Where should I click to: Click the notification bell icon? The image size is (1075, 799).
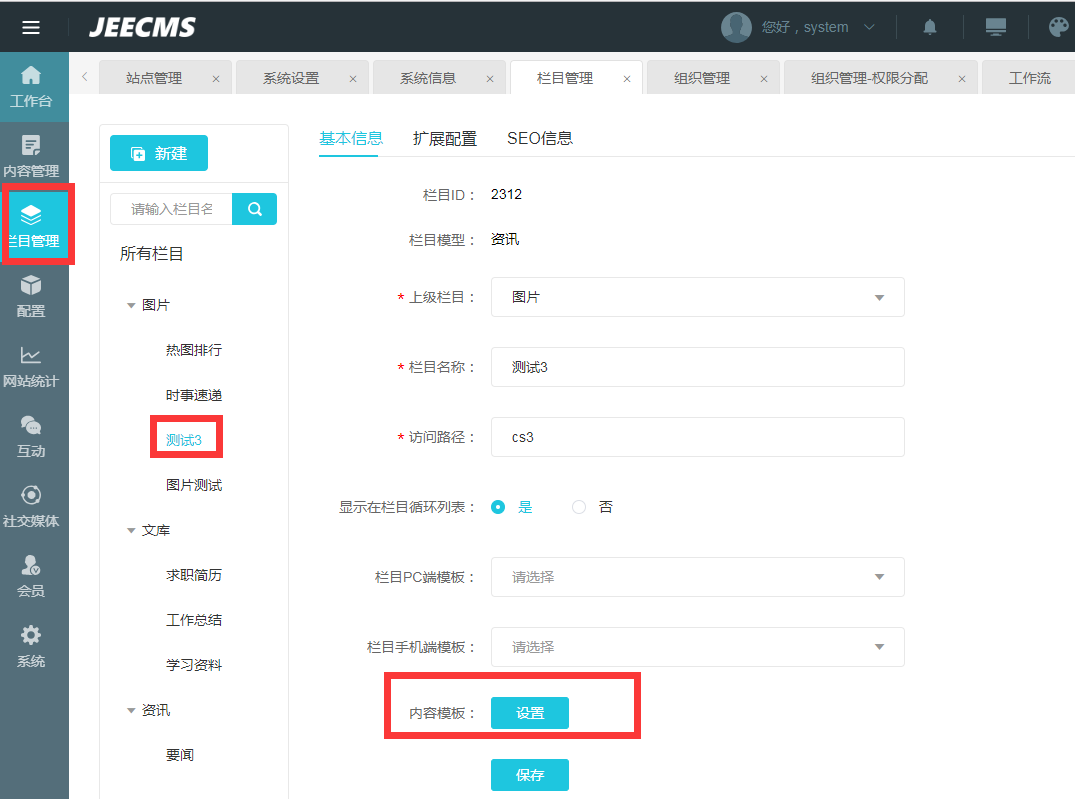(930, 27)
